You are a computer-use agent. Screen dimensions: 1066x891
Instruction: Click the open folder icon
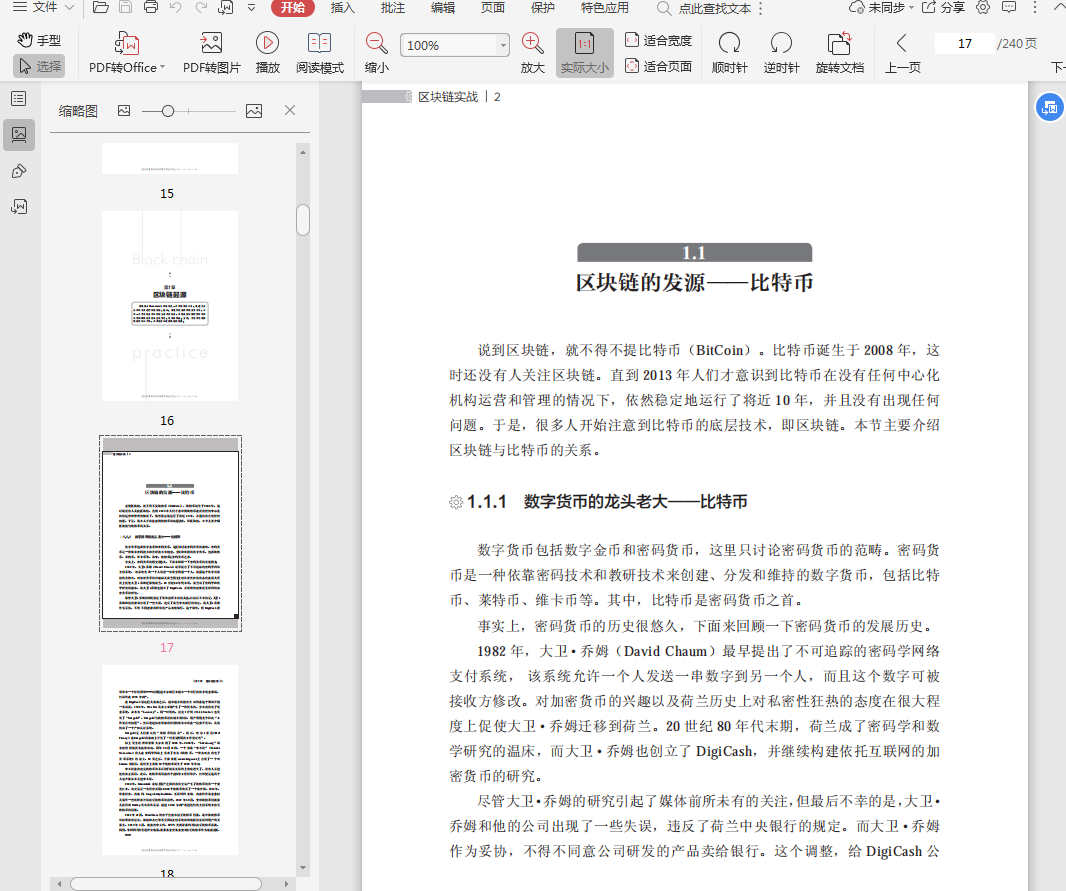(x=101, y=7)
